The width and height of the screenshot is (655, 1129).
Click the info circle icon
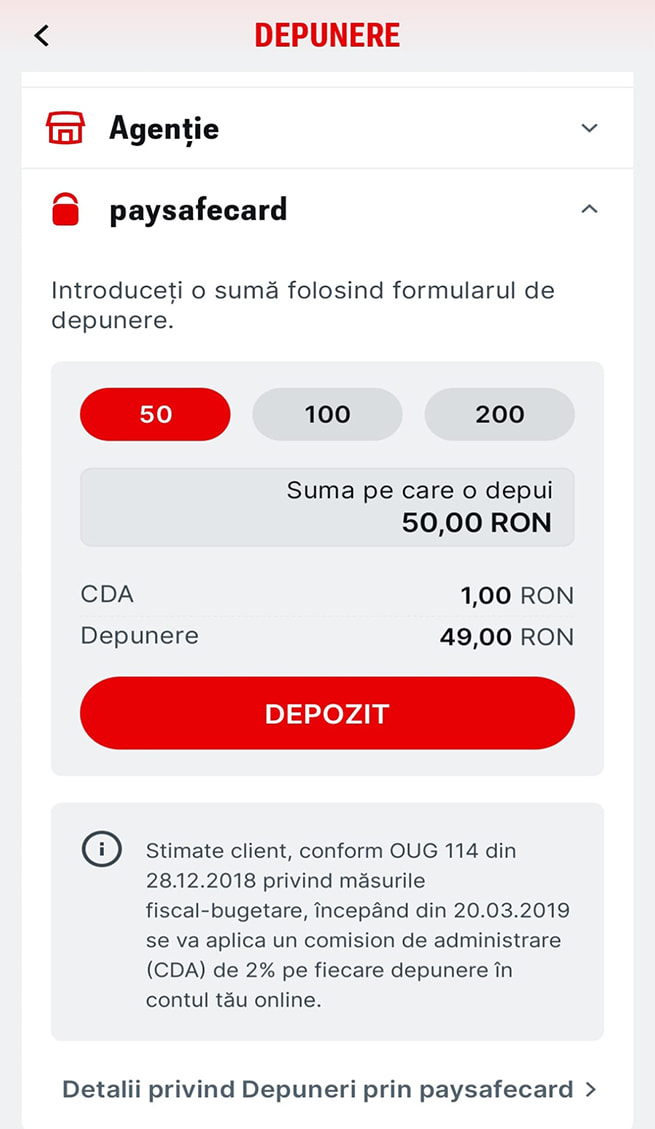click(x=101, y=851)
